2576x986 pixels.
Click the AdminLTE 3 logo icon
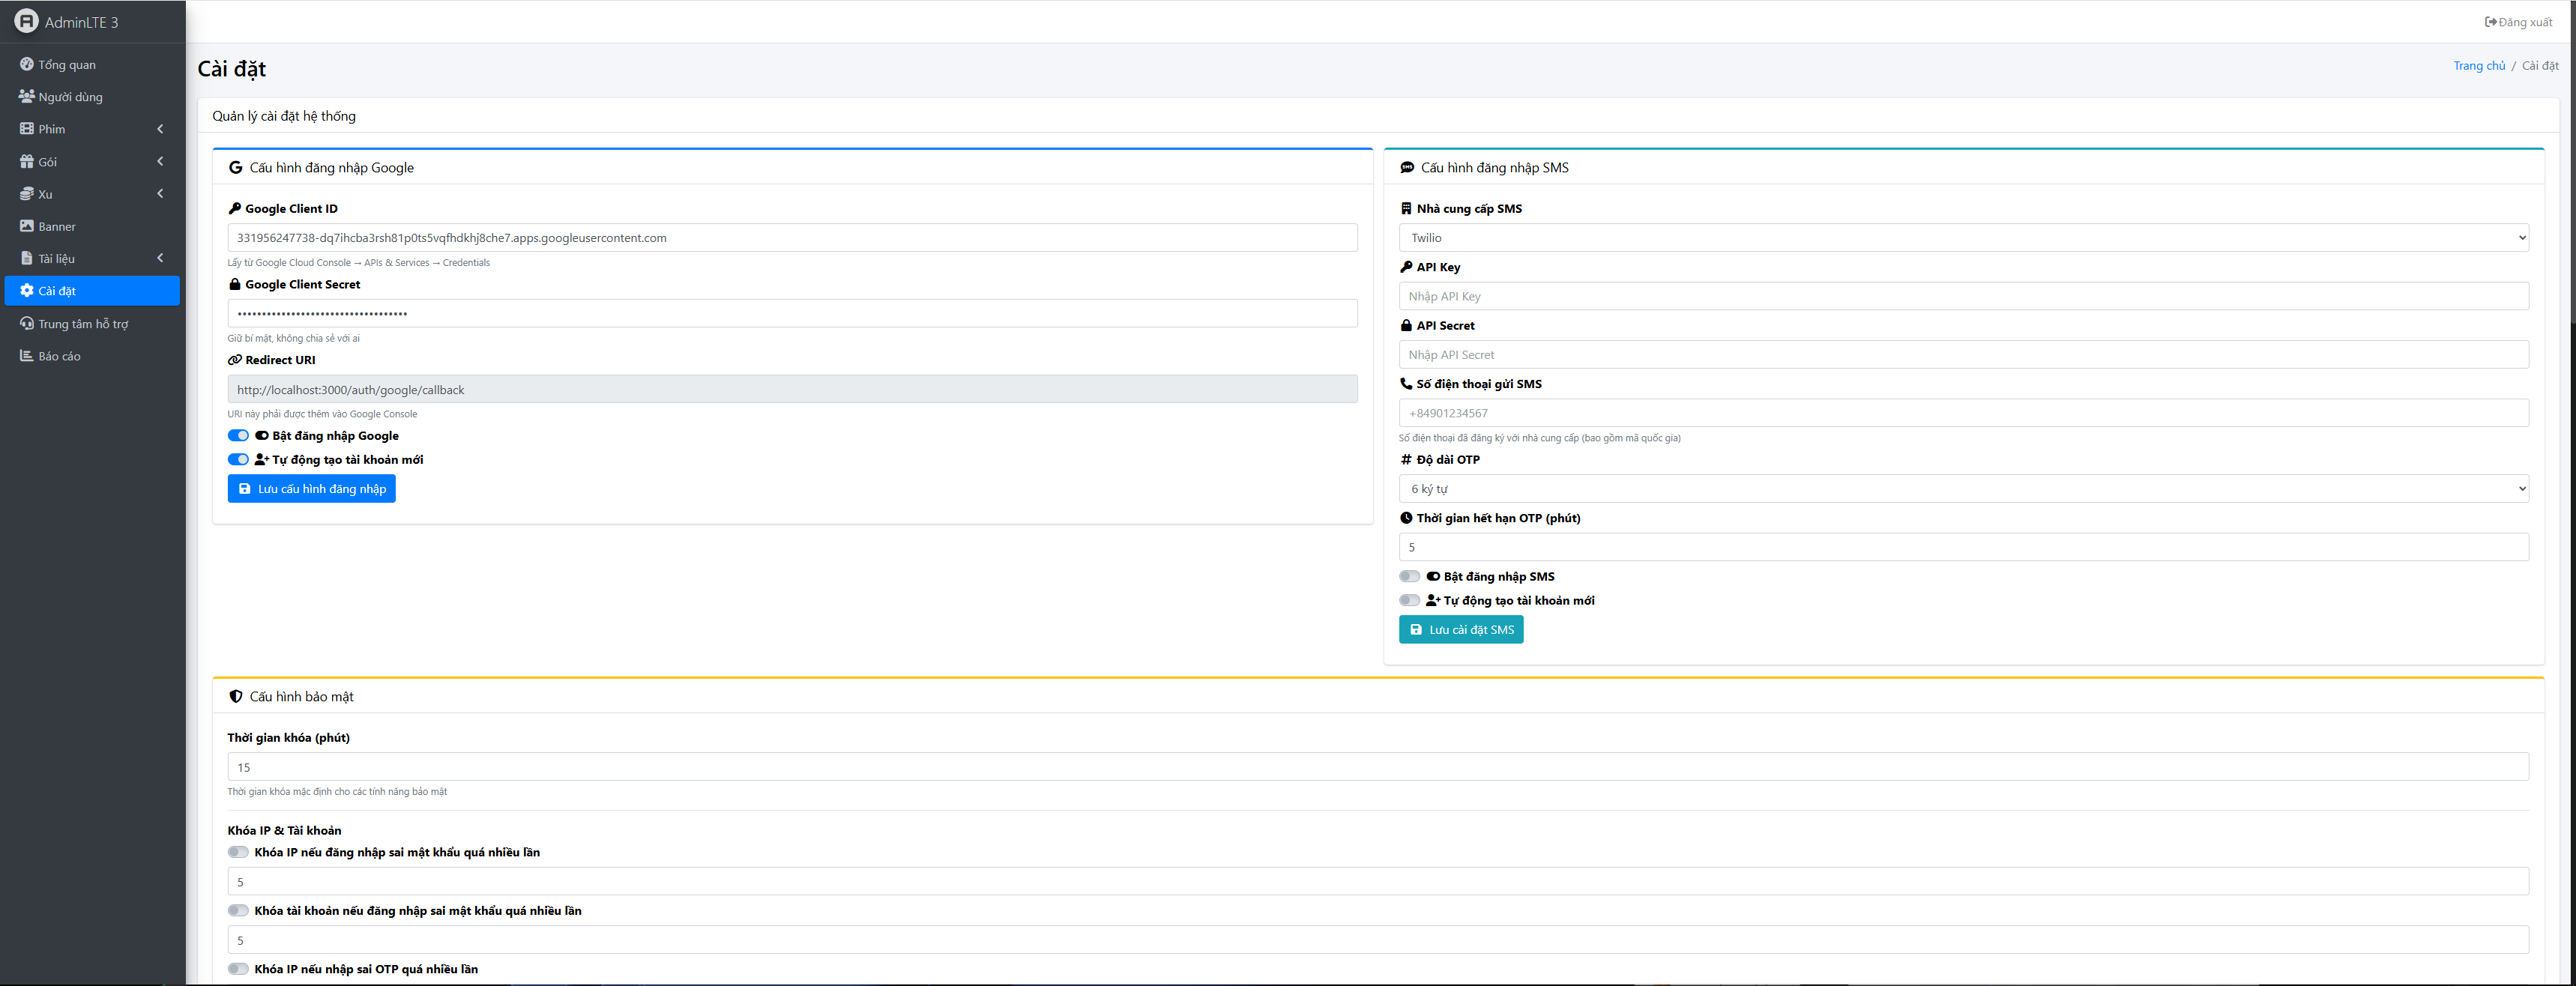26,21
